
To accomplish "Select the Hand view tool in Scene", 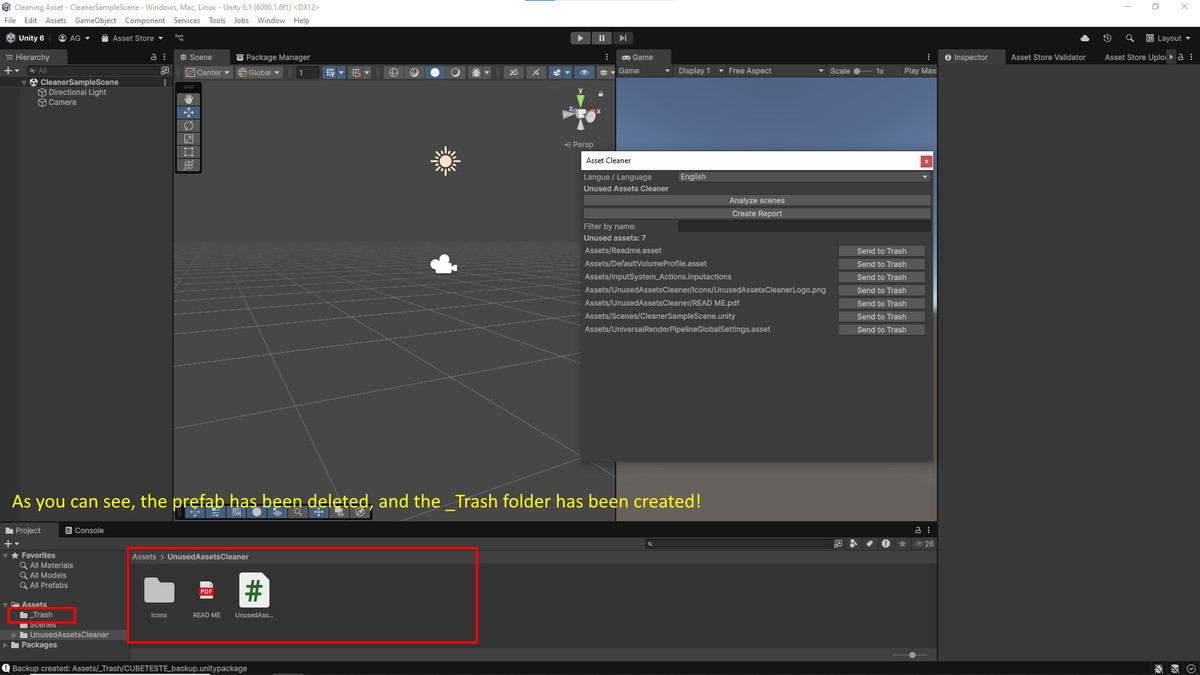I will pos(189,99).
